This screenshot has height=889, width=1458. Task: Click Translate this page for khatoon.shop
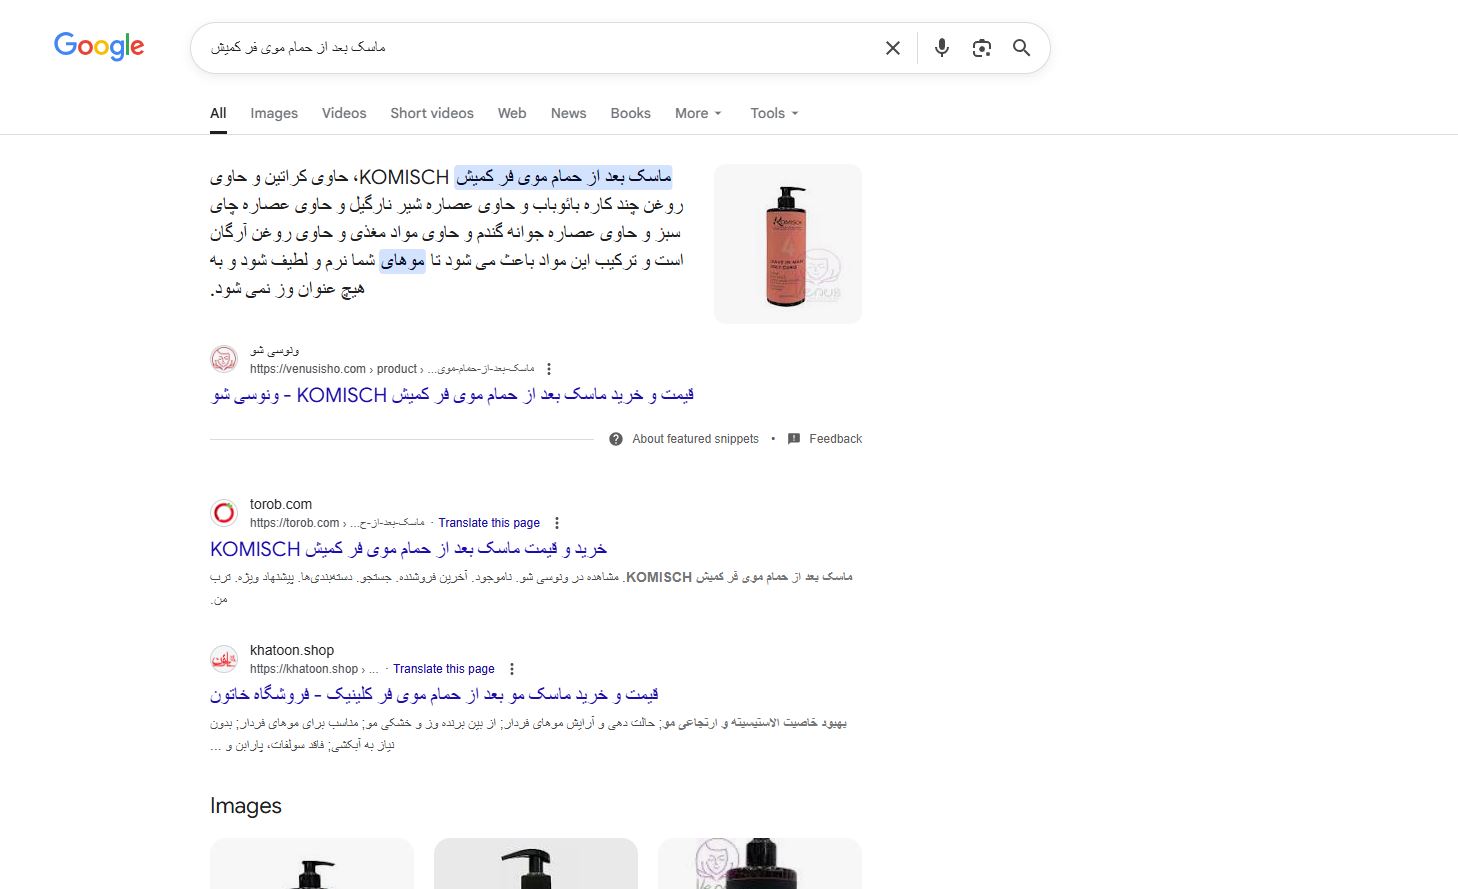(x=444, y=669)
